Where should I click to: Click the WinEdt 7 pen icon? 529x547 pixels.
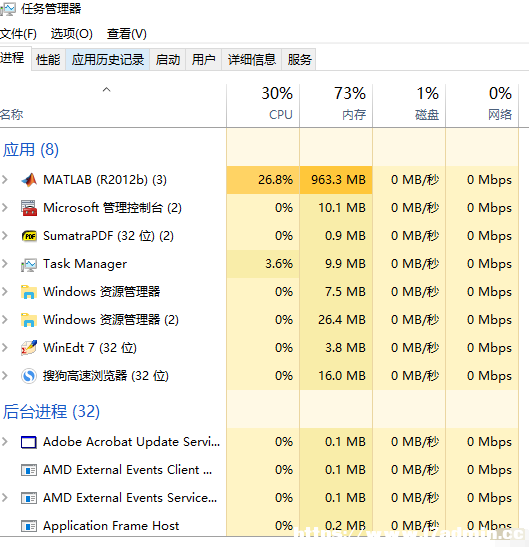coord(29,348)
